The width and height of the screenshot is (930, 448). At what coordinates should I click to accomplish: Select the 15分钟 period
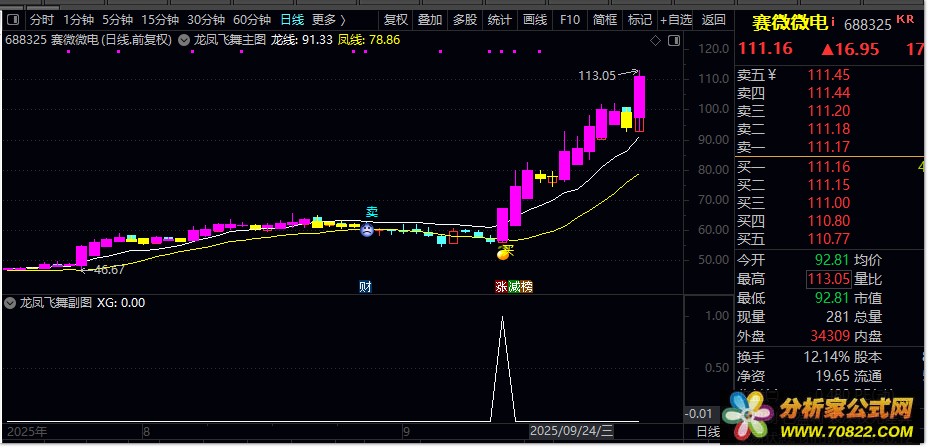coord(160,20)
